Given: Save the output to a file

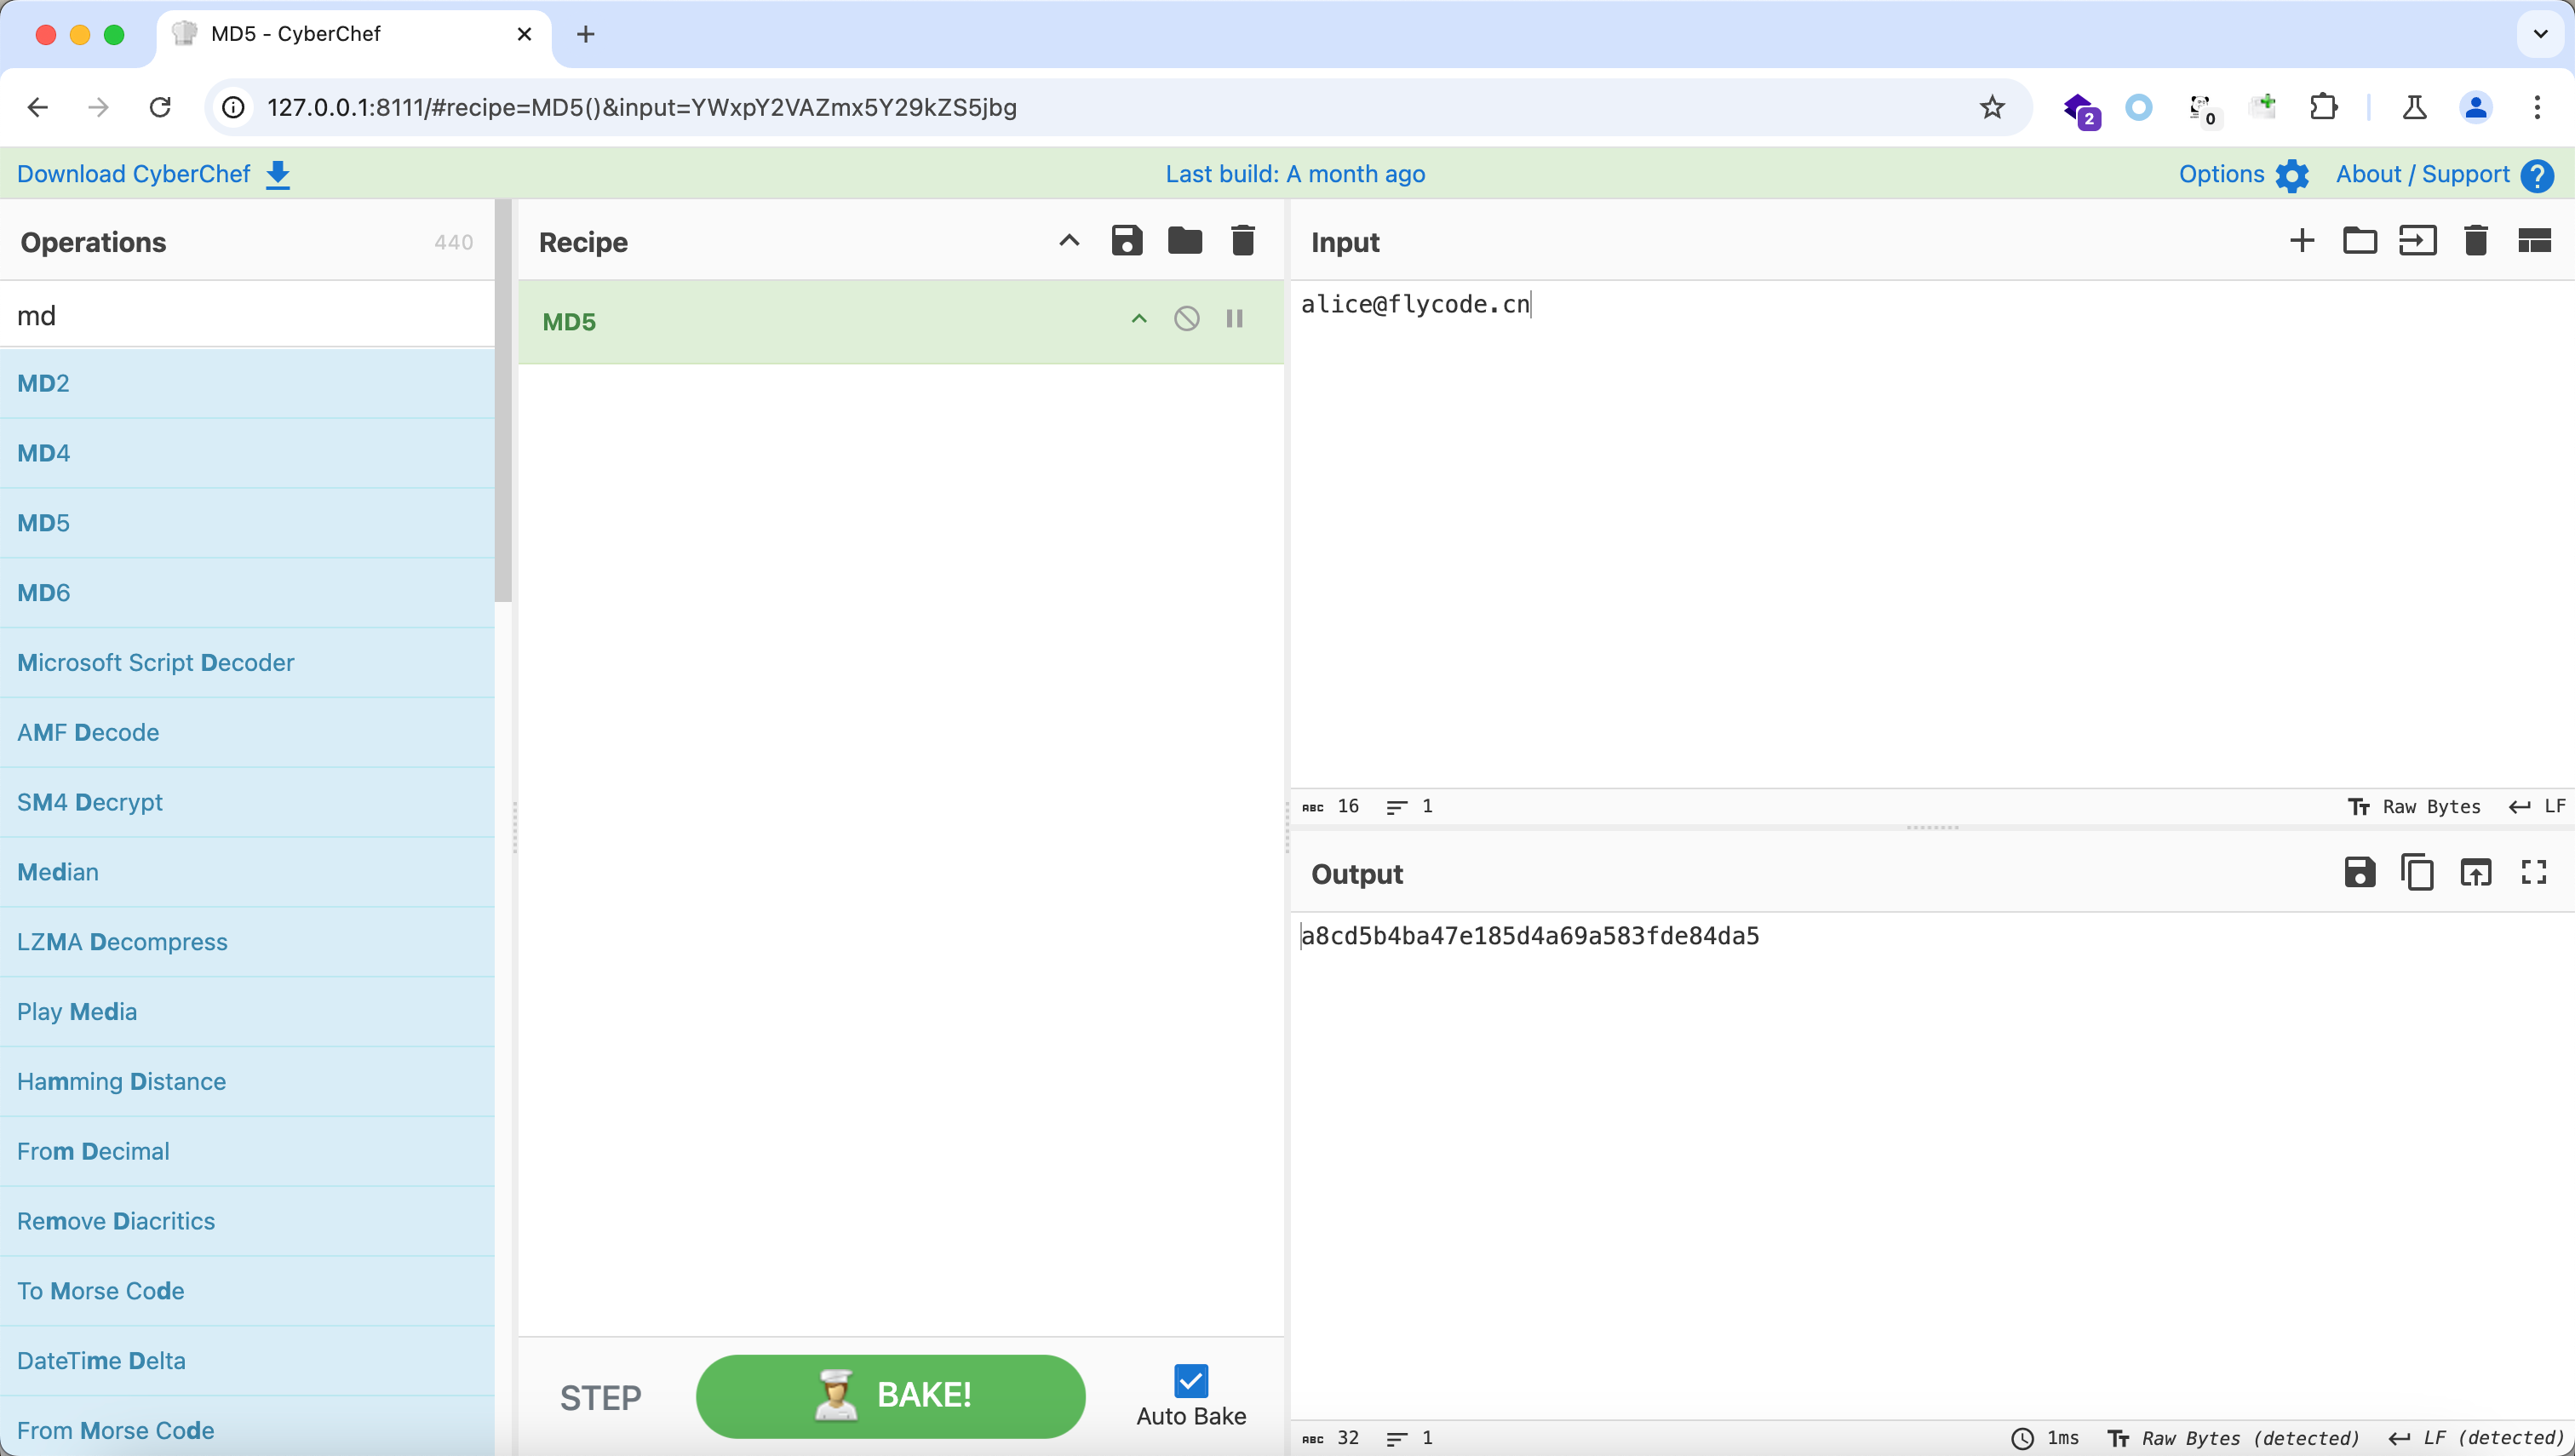Looking at the screenshot, I should [x=2359, y=873].
